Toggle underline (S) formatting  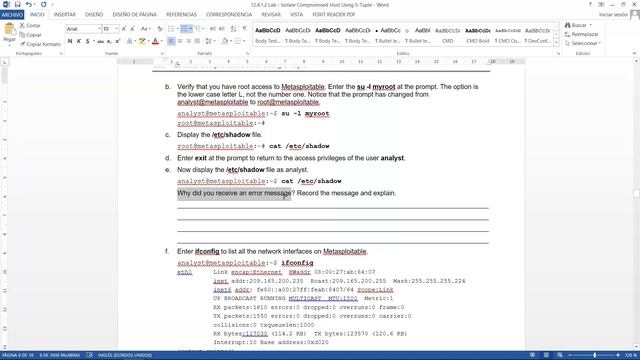click(87, 41)
